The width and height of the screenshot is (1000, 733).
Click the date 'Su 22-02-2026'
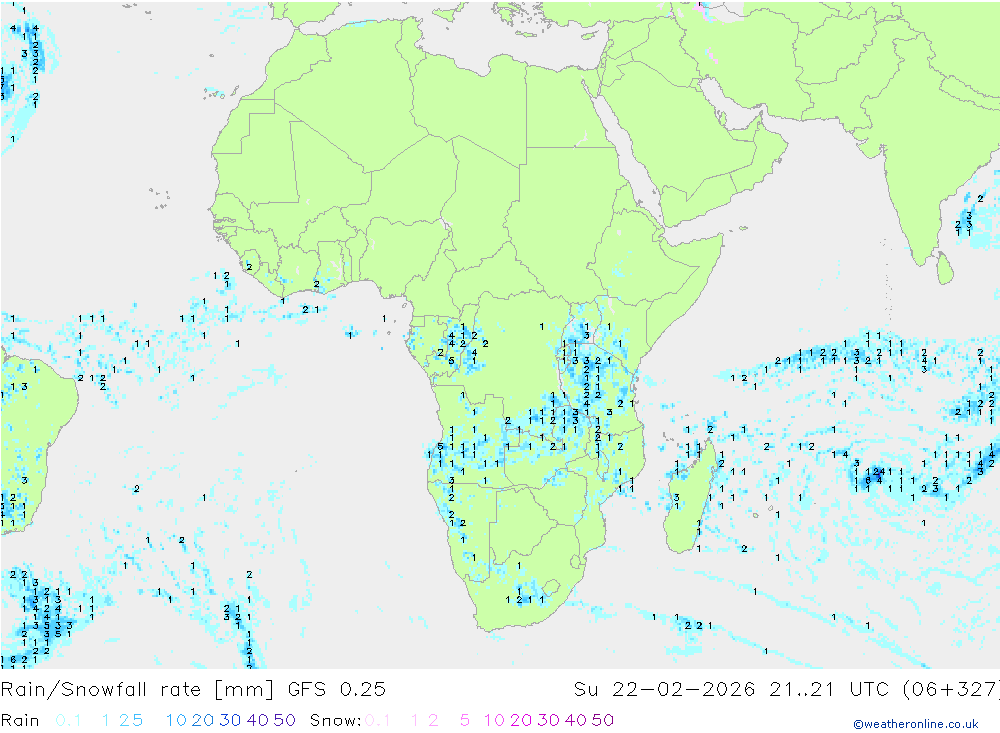pyautogui.click(x=665, y=690)
